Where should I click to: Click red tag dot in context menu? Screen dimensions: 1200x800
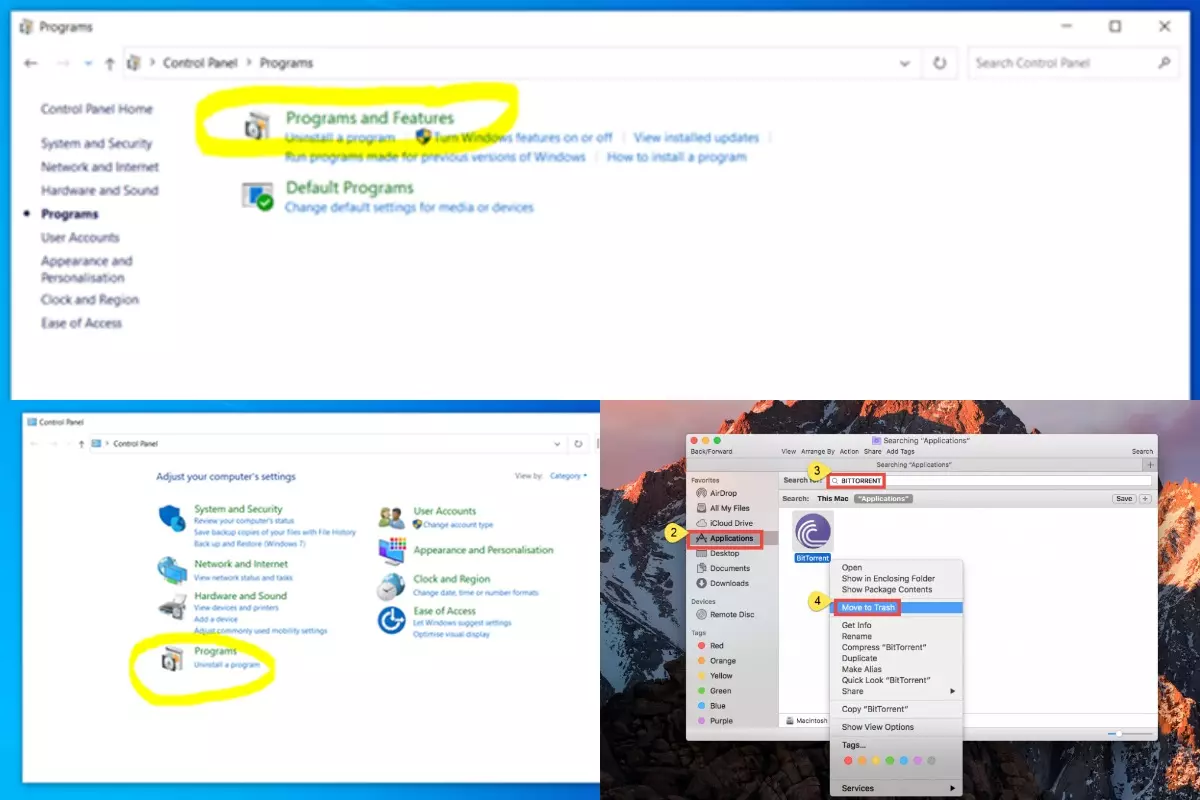848,761
